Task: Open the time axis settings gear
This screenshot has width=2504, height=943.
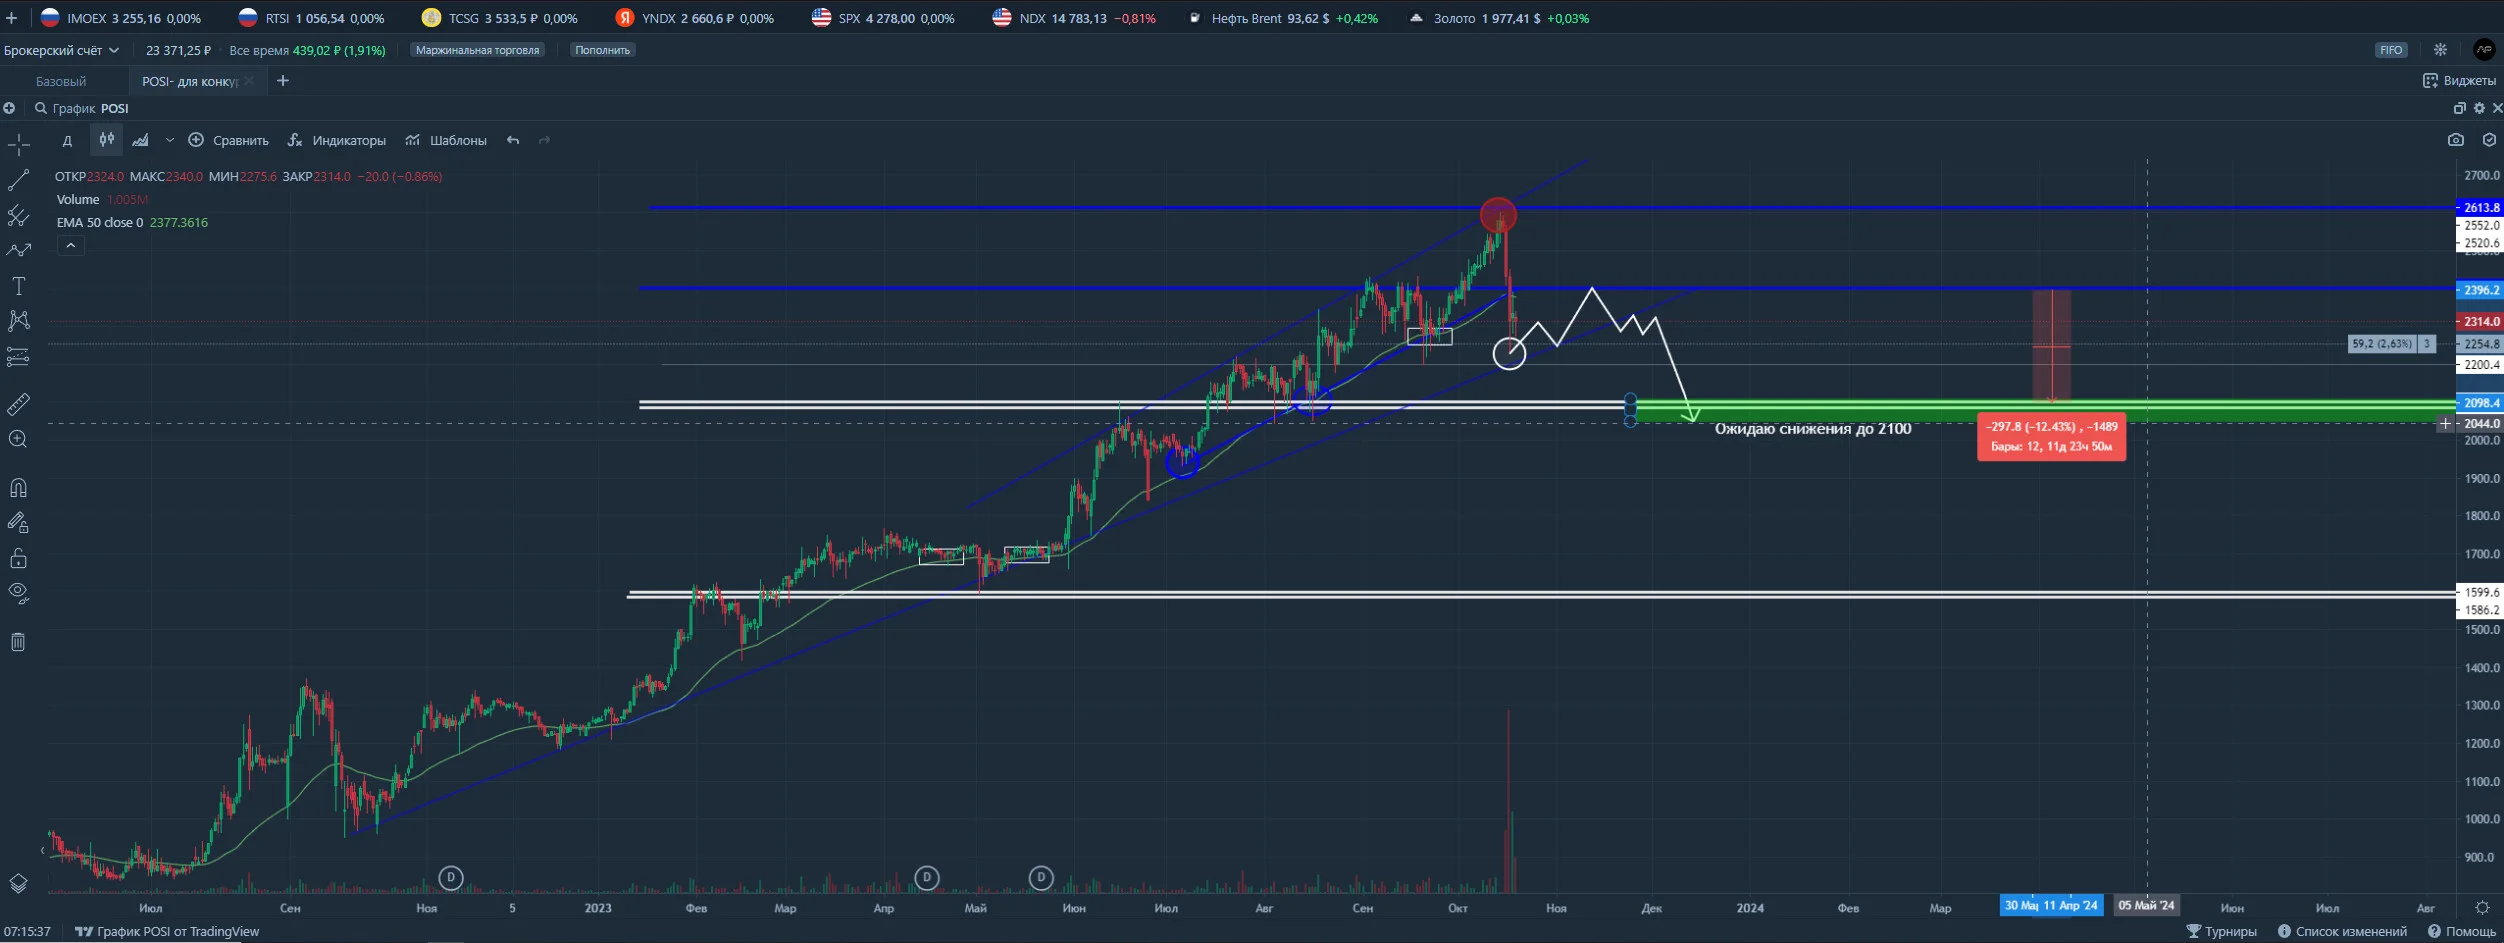Action: [2482, 908]
